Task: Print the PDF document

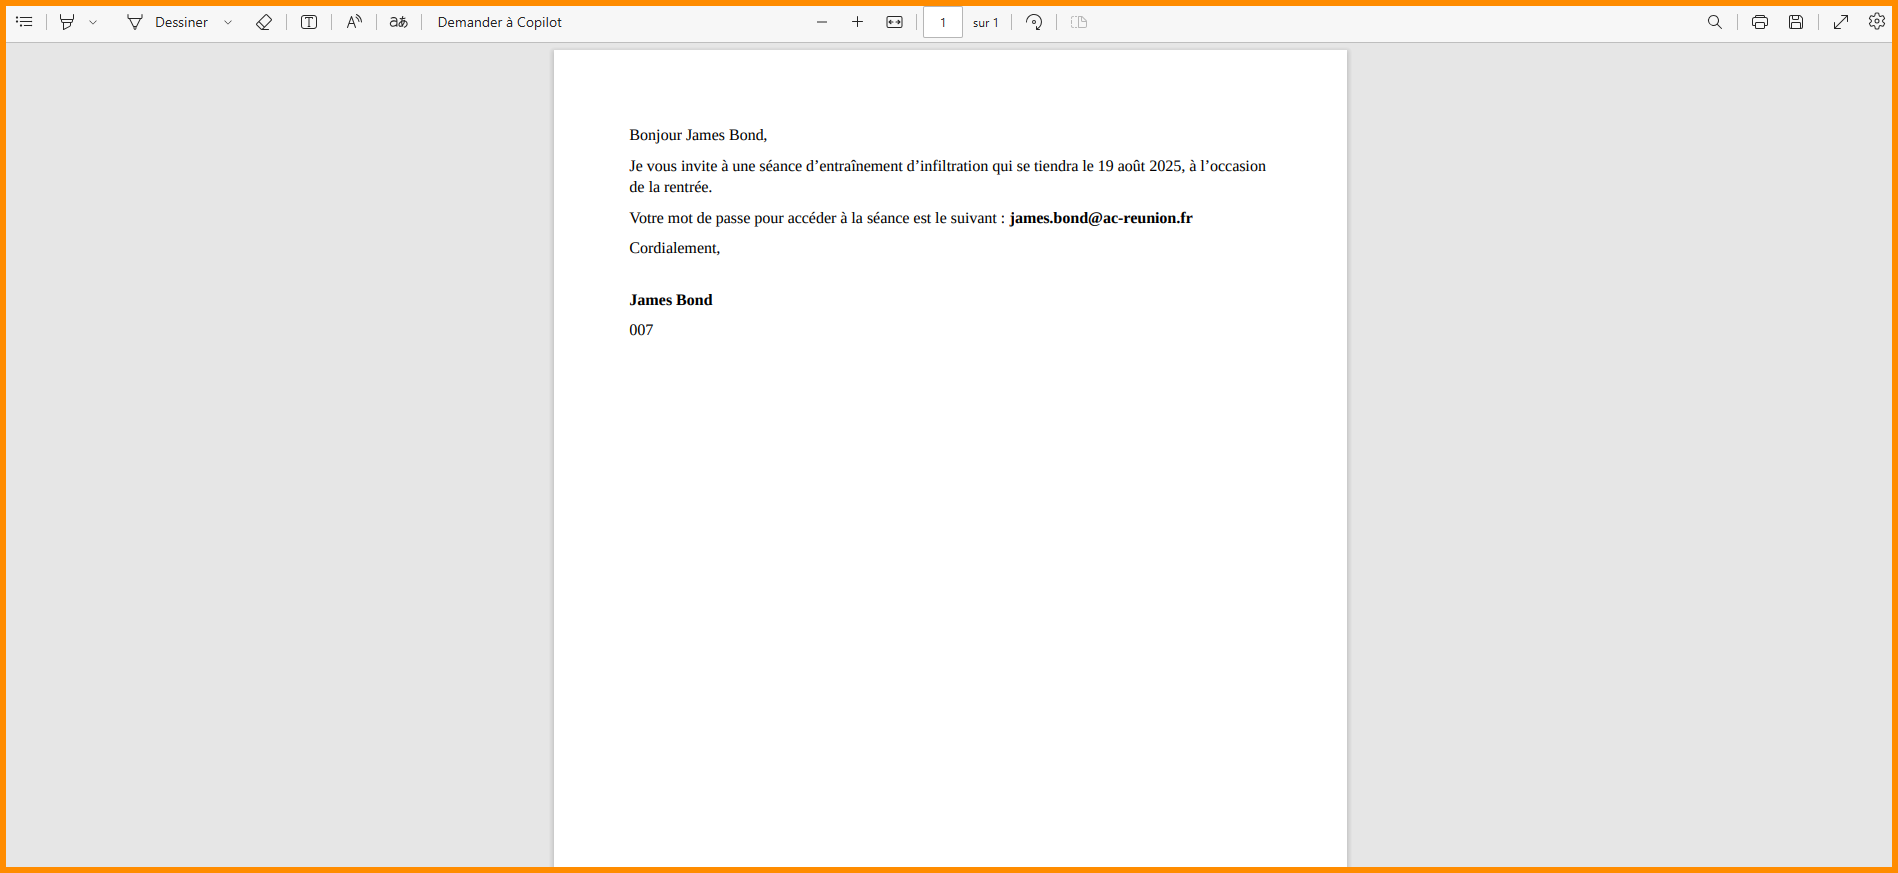Action: [1760, 22]
